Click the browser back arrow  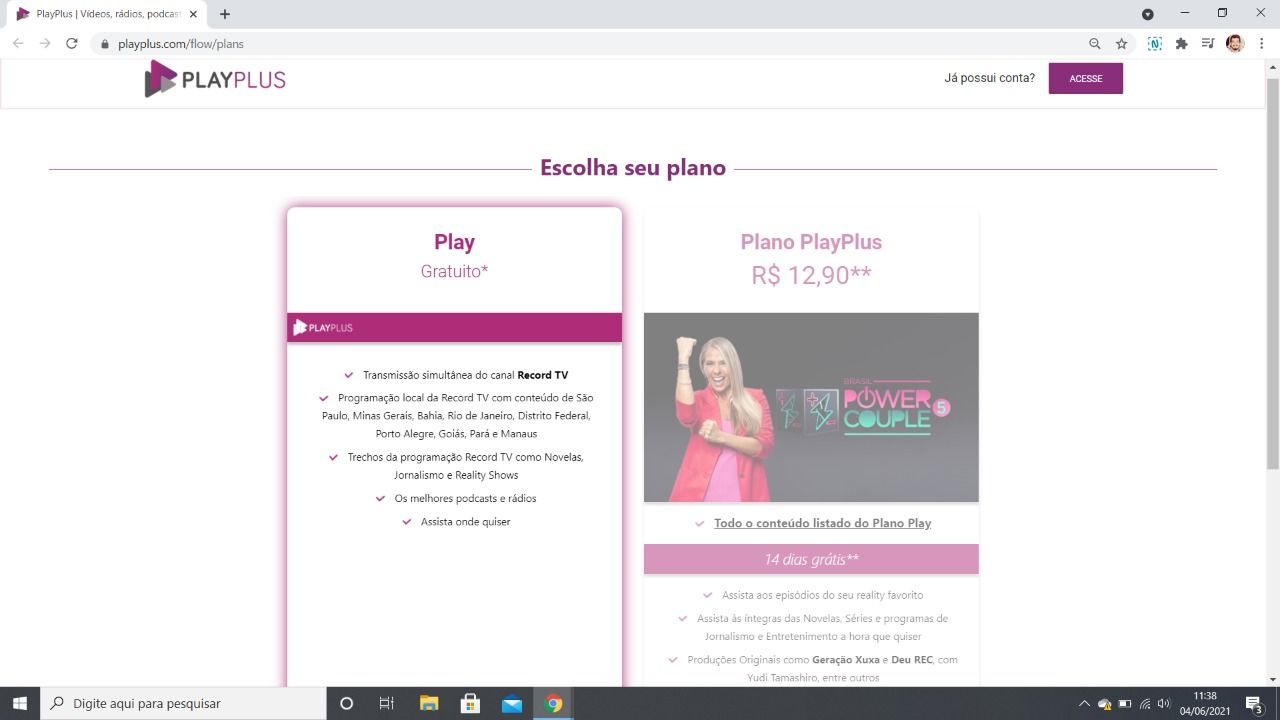(x=18, y=44)
